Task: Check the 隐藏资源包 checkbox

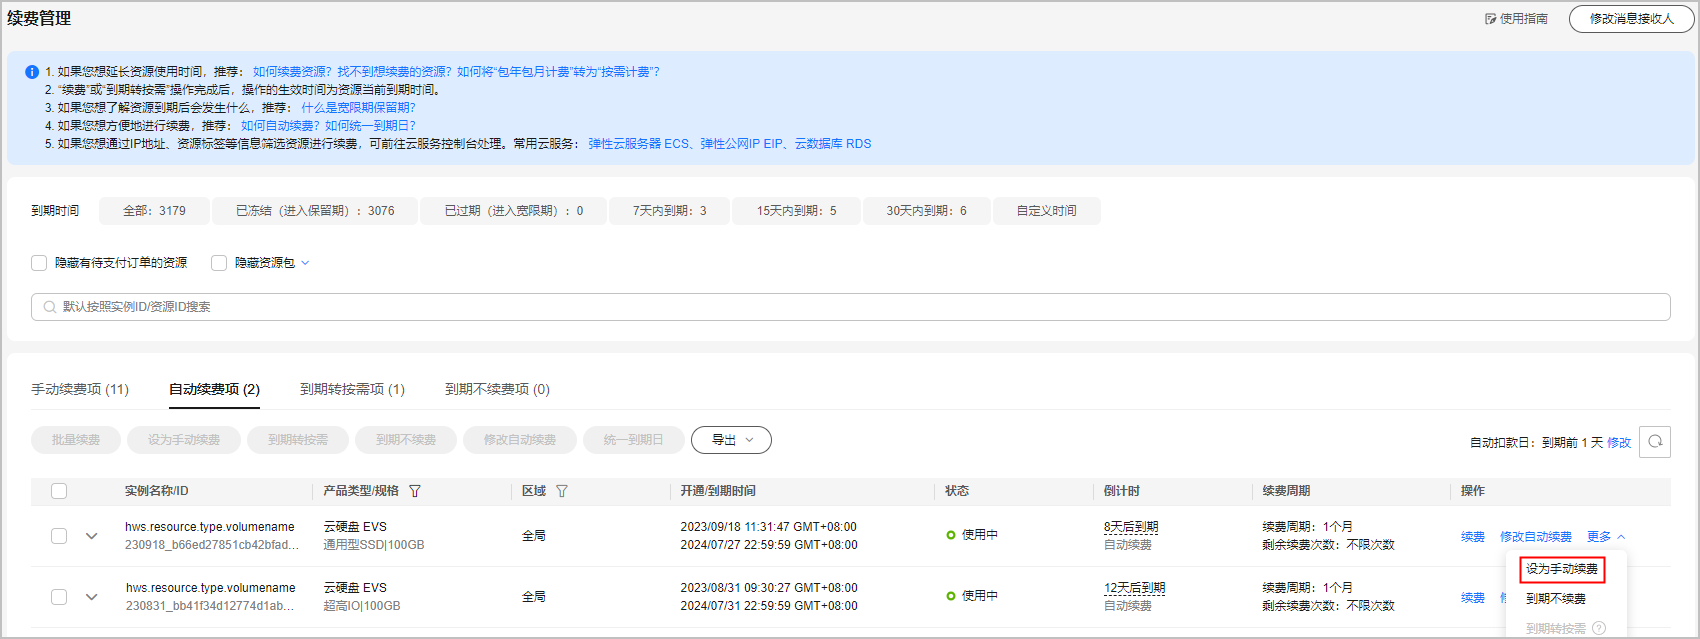Action: click(219, 263)
